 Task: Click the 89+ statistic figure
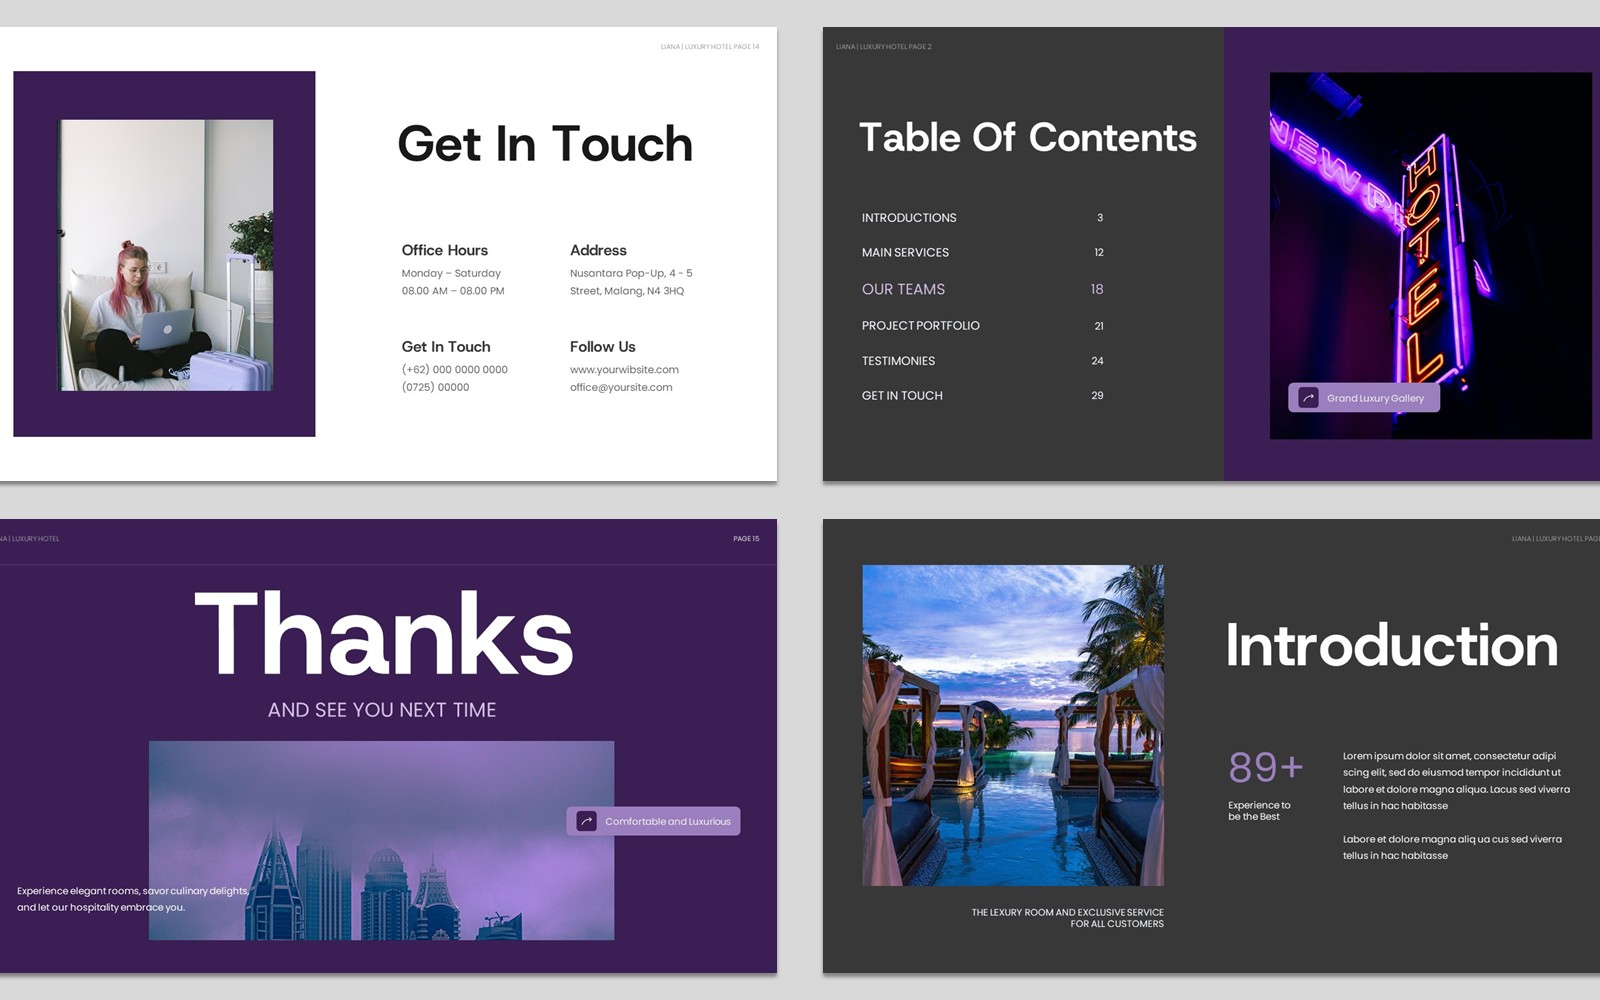pos(1265,768)
